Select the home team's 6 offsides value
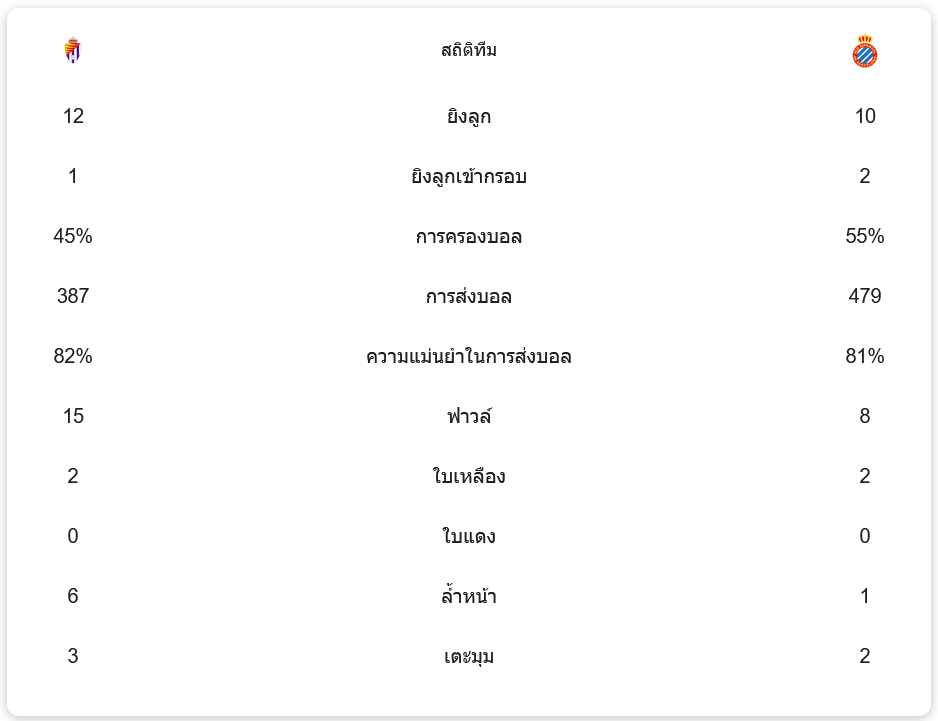 coord(73,596)
